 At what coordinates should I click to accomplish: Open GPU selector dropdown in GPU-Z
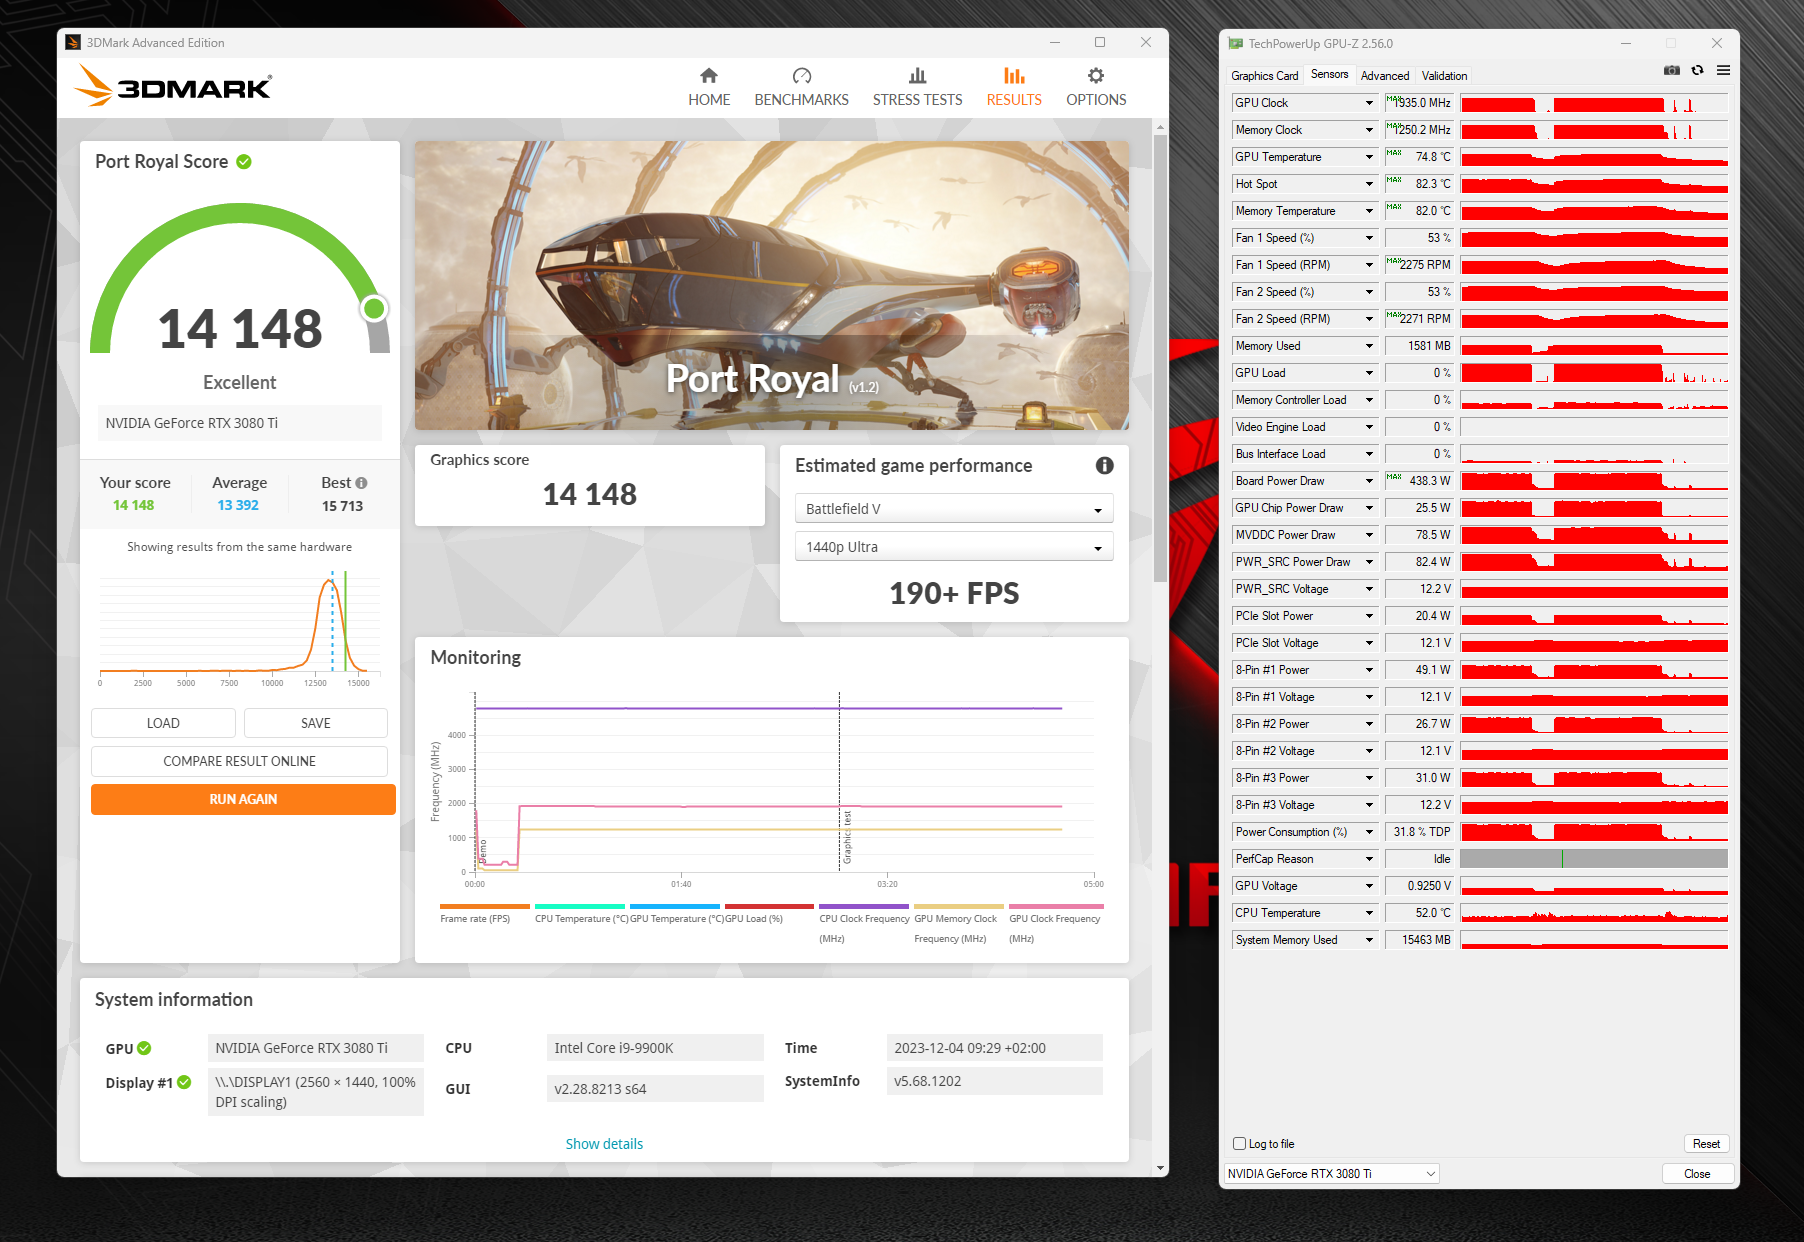[1332, 1174]
